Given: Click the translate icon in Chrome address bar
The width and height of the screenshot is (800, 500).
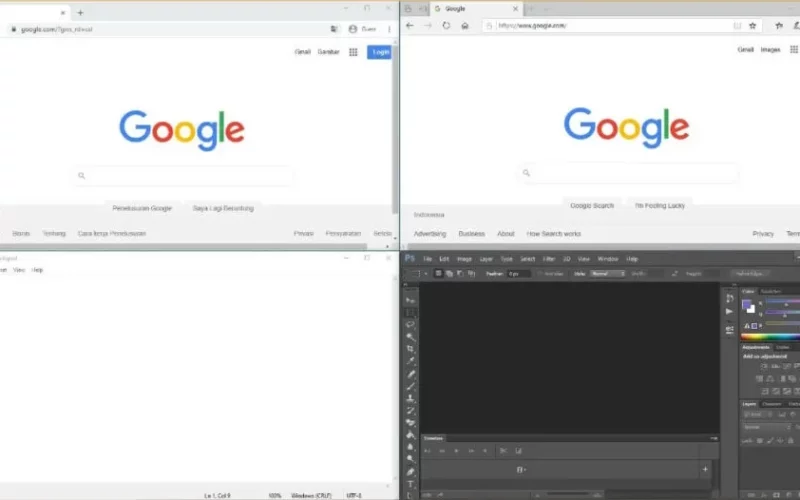Looking at the screenshot, I should 334,29.
